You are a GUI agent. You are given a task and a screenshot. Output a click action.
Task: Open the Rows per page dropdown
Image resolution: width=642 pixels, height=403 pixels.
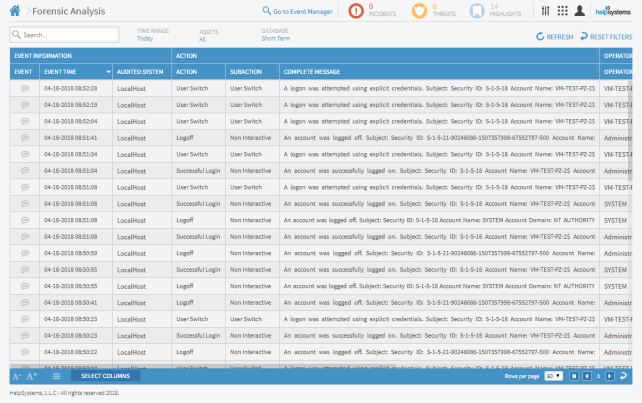click(x=554, y=376)
